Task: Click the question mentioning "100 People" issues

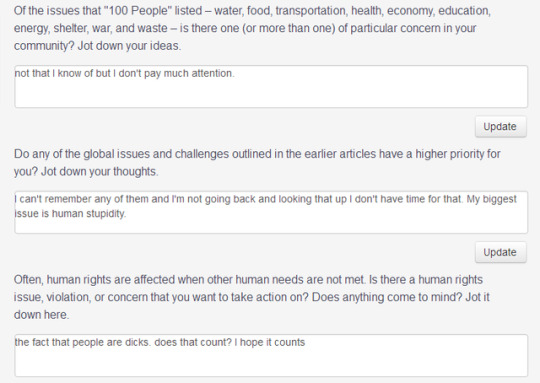Action: (252, 28)
